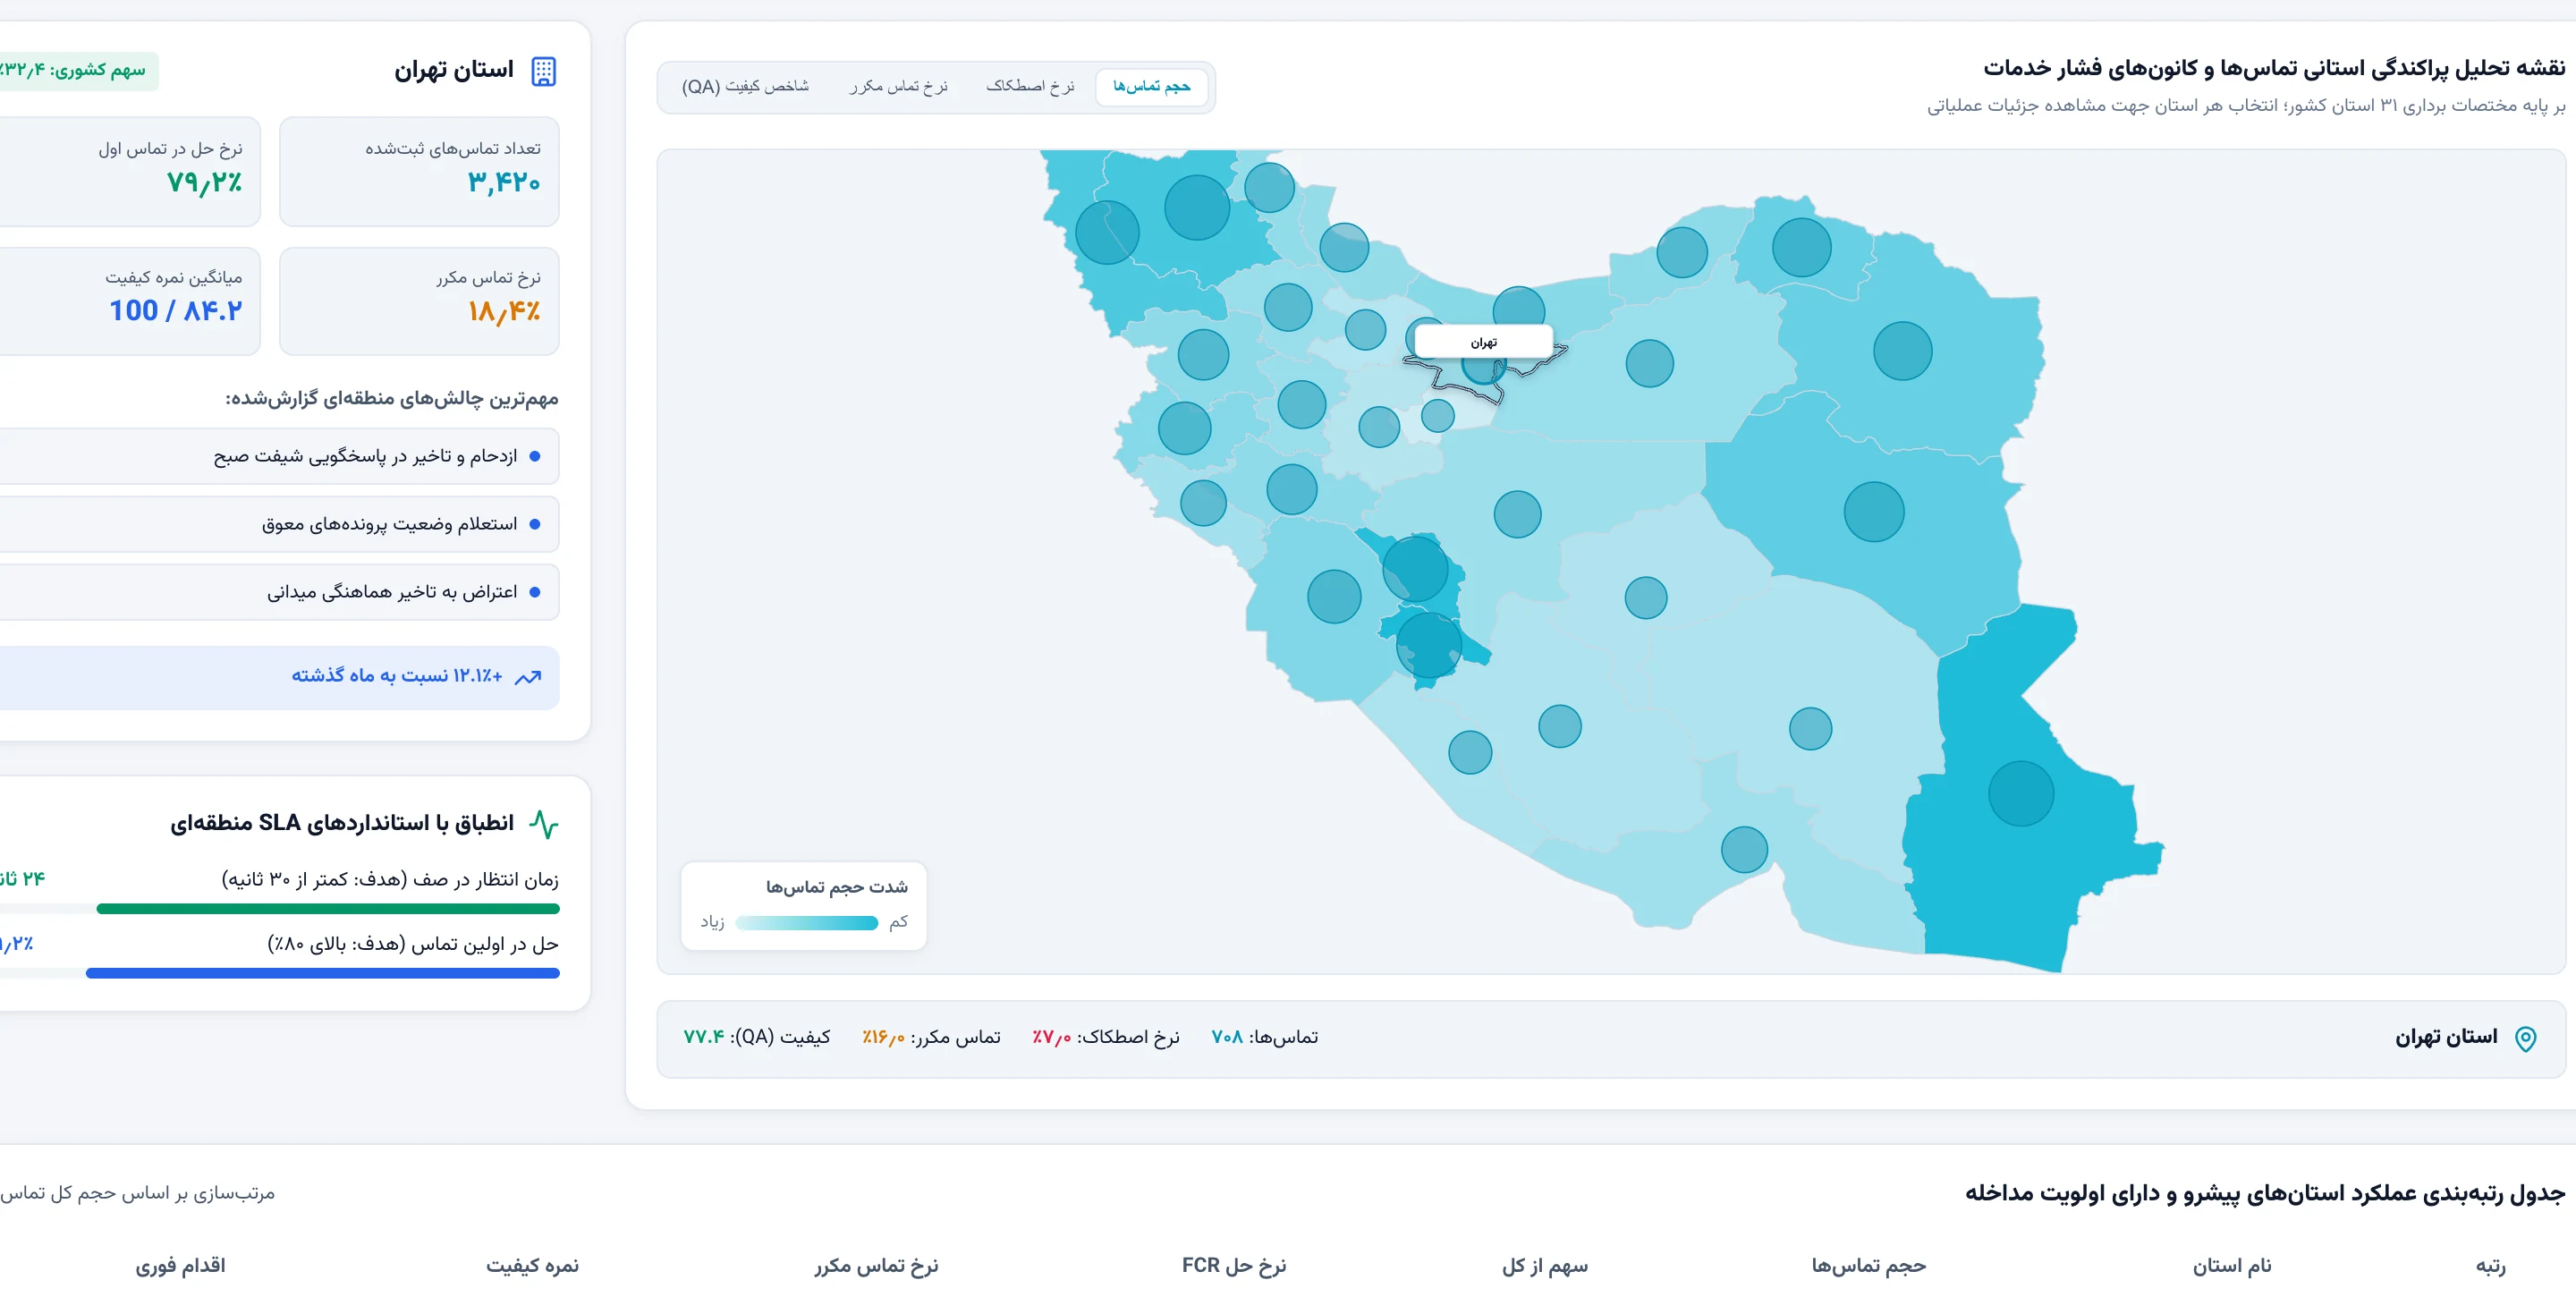2576x1297 pixels.
Task: Click the SLA pulse activity icon
Action: point(543,823)
